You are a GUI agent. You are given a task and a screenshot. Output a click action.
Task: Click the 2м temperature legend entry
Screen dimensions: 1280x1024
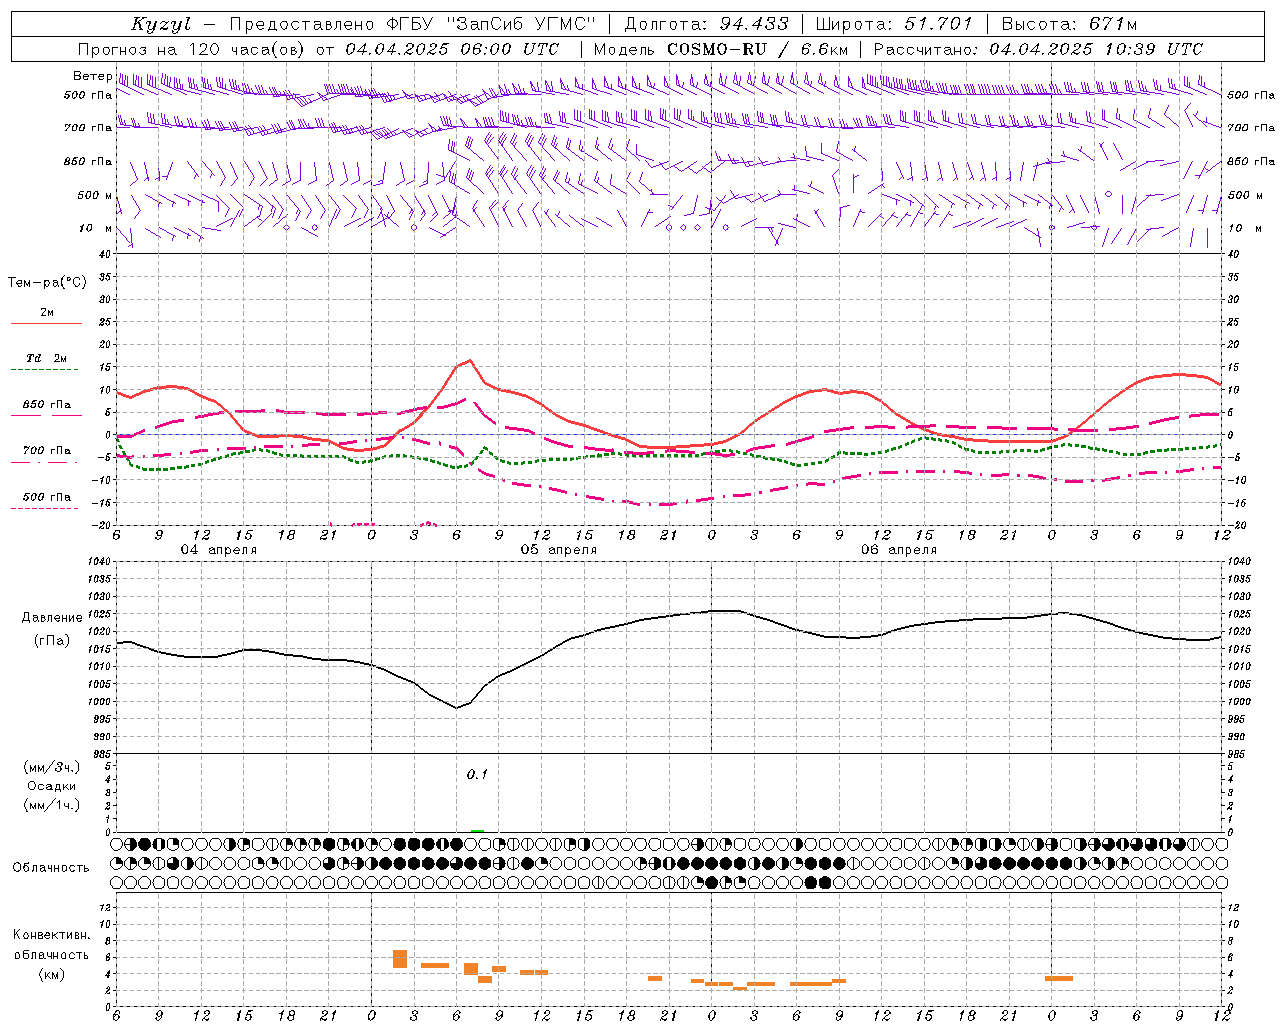coord(47,313)
